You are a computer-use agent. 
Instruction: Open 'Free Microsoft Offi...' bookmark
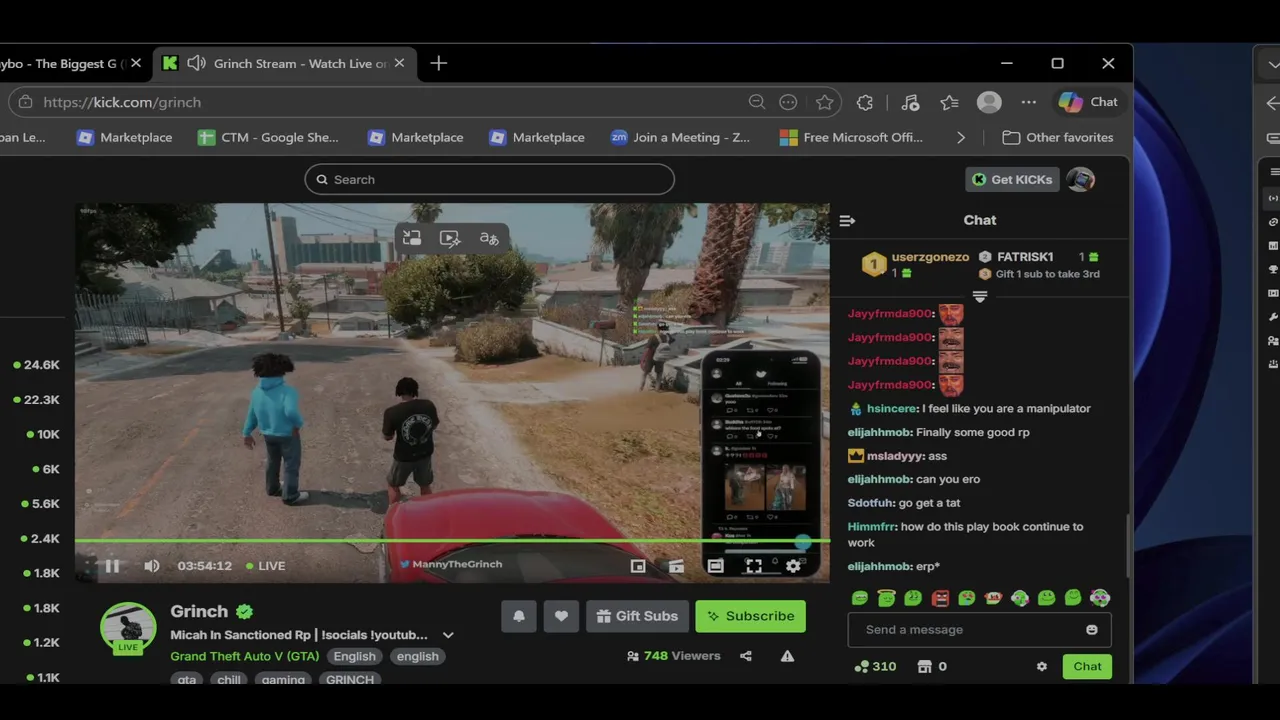[852, 138]
